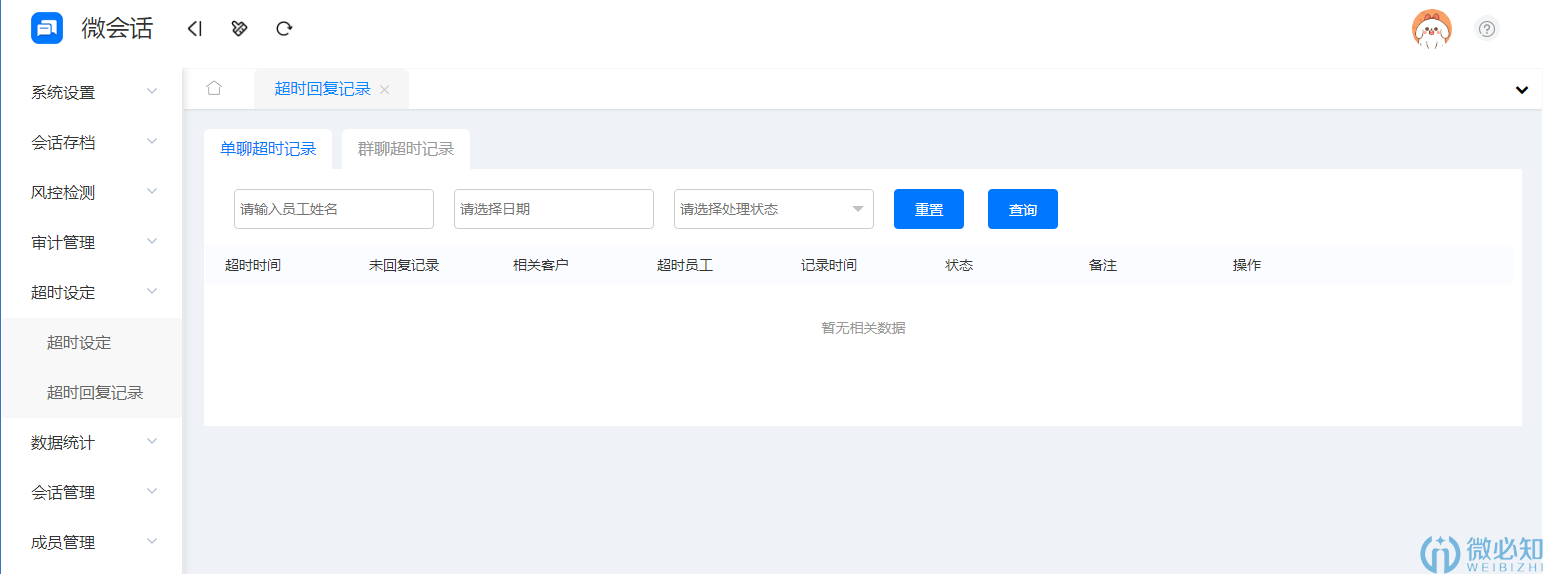The height and width of the screenshot is (574, 1543).
Task: Expand the 会话管理 menu
Action: click(x=91, y=492)
